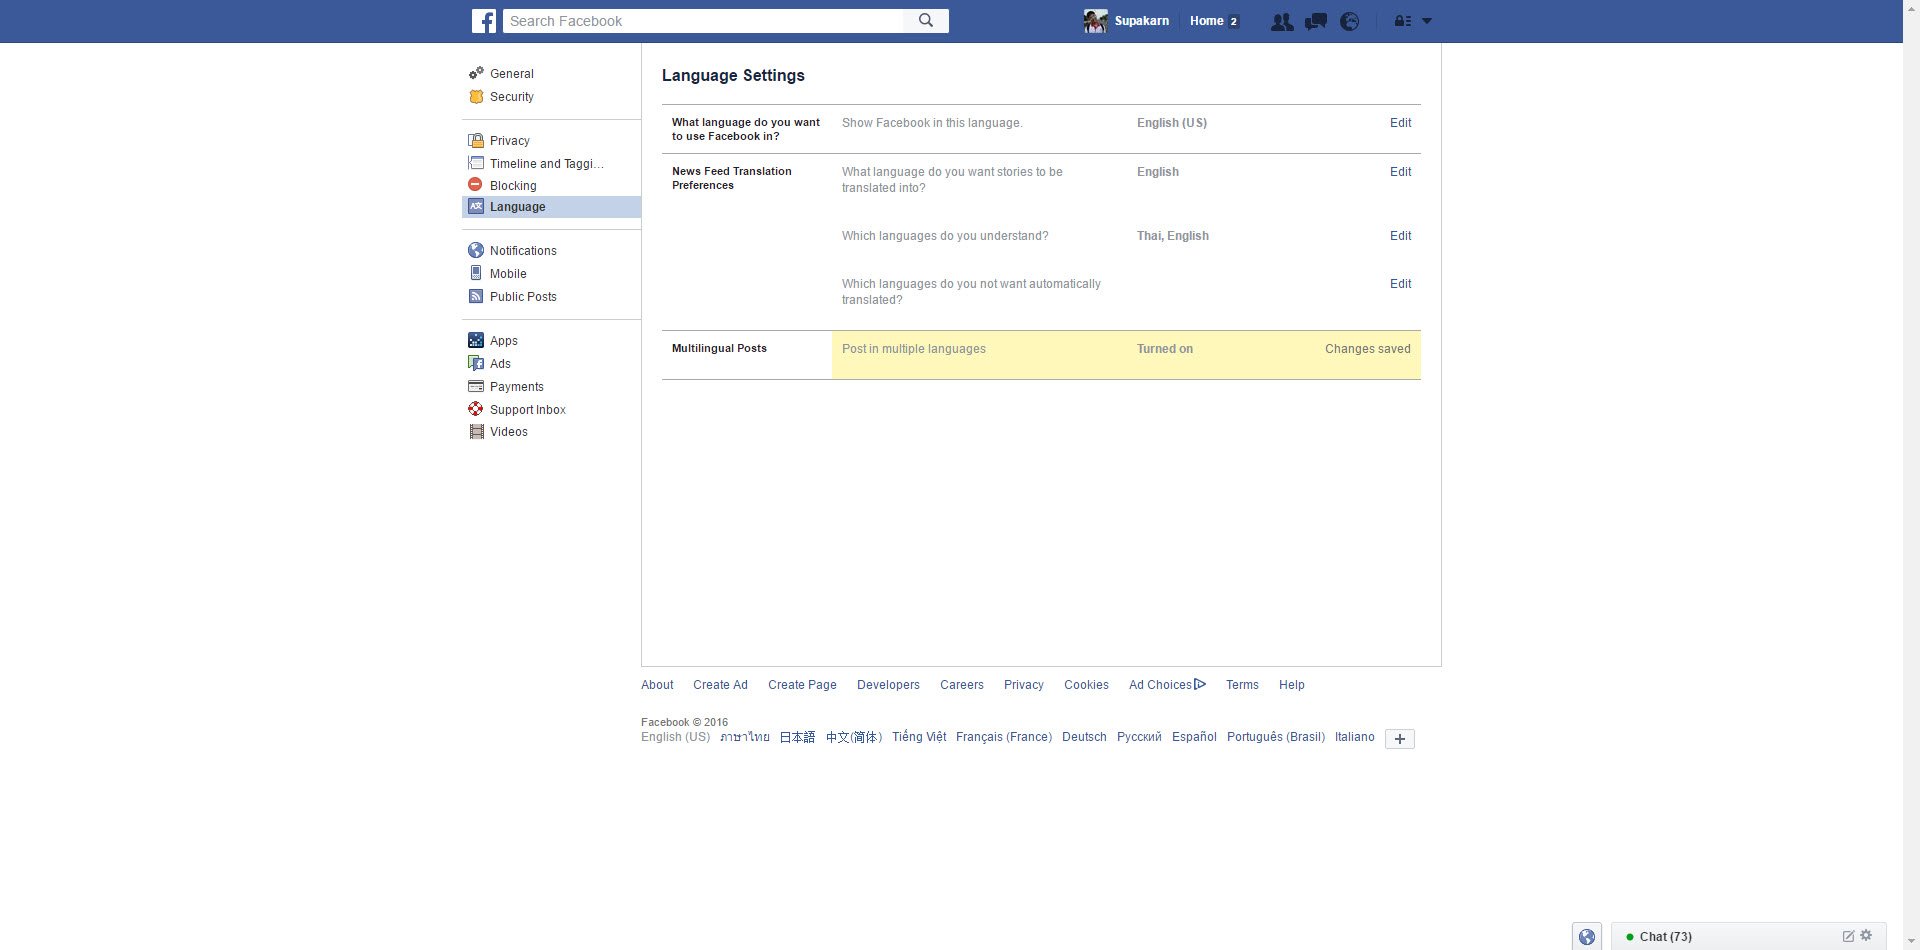Viewport: 1920px width, 950px height.
Task: Click the General settings gear icon
Action: (476, 73)
